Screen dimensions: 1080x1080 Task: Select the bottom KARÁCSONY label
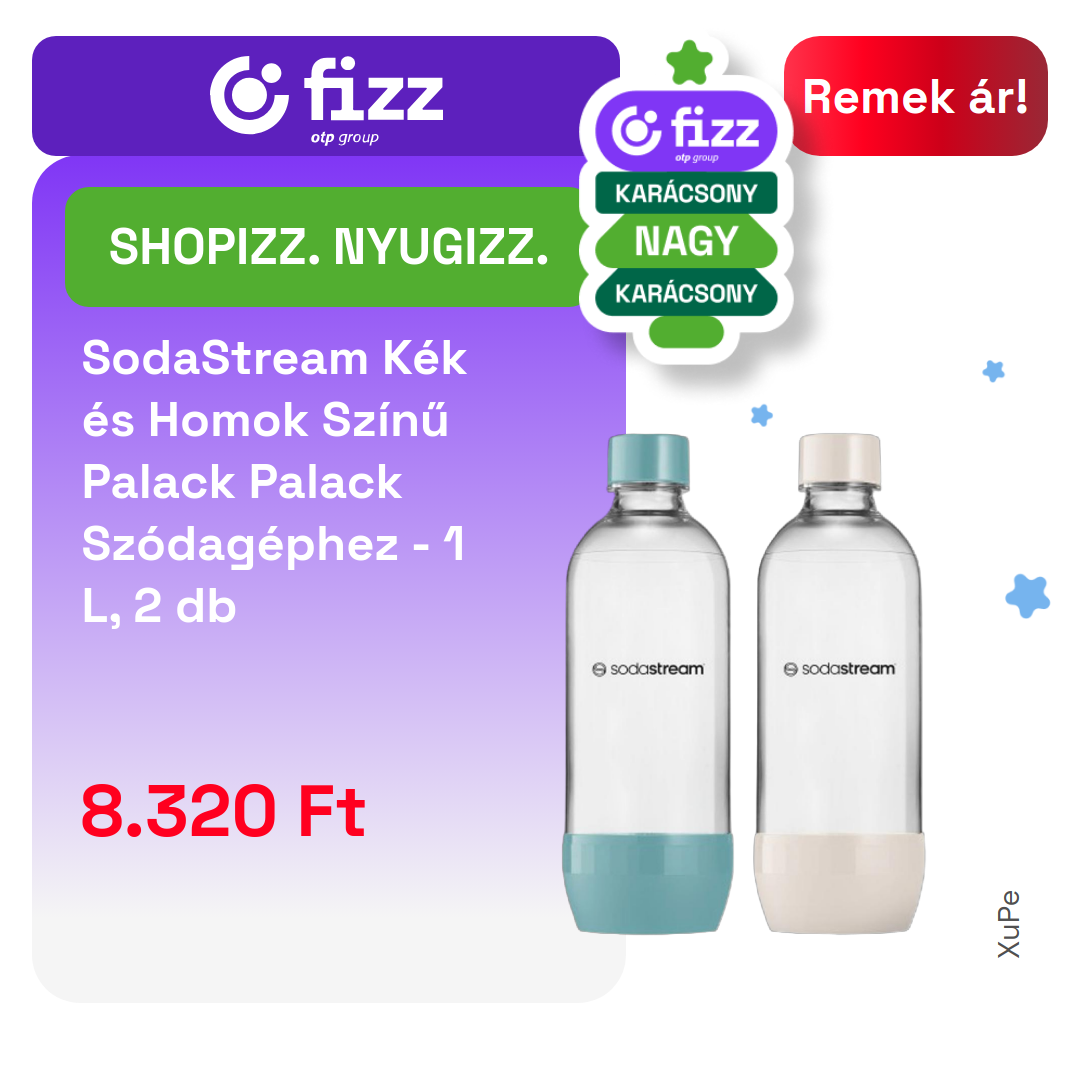tap(686, 293)
